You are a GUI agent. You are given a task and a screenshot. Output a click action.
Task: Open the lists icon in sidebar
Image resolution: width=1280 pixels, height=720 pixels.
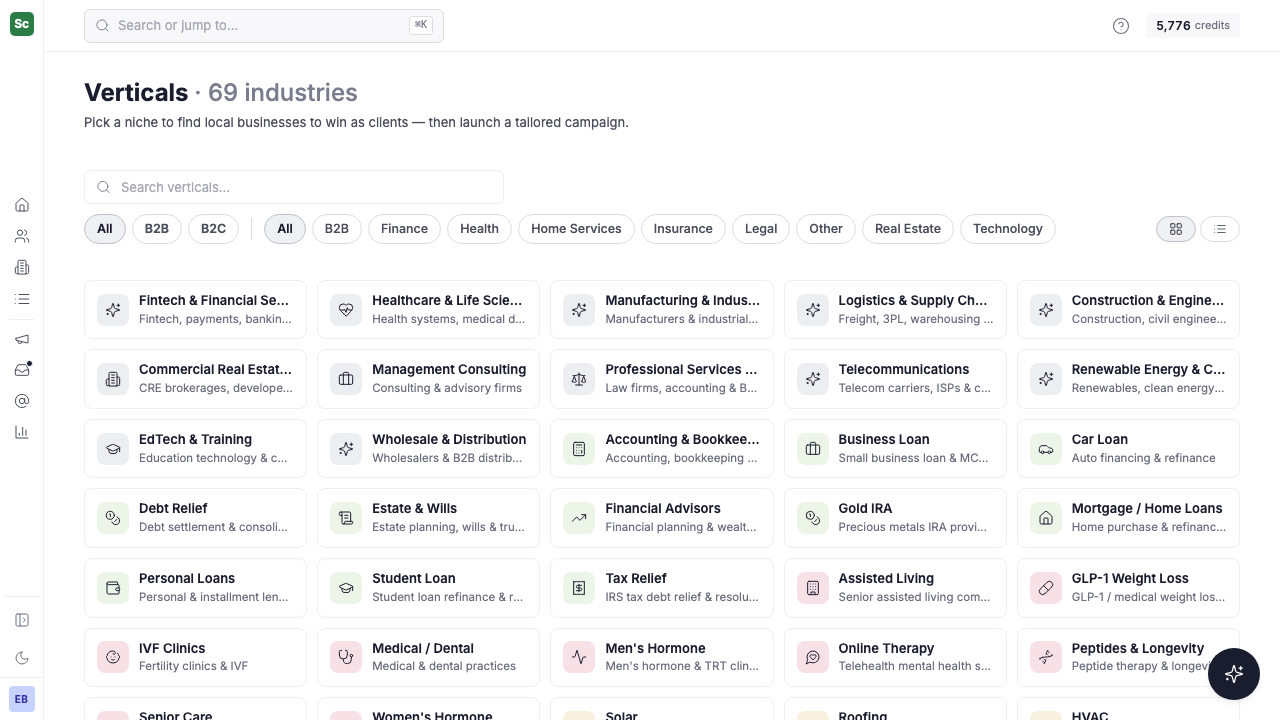[22, 299]
